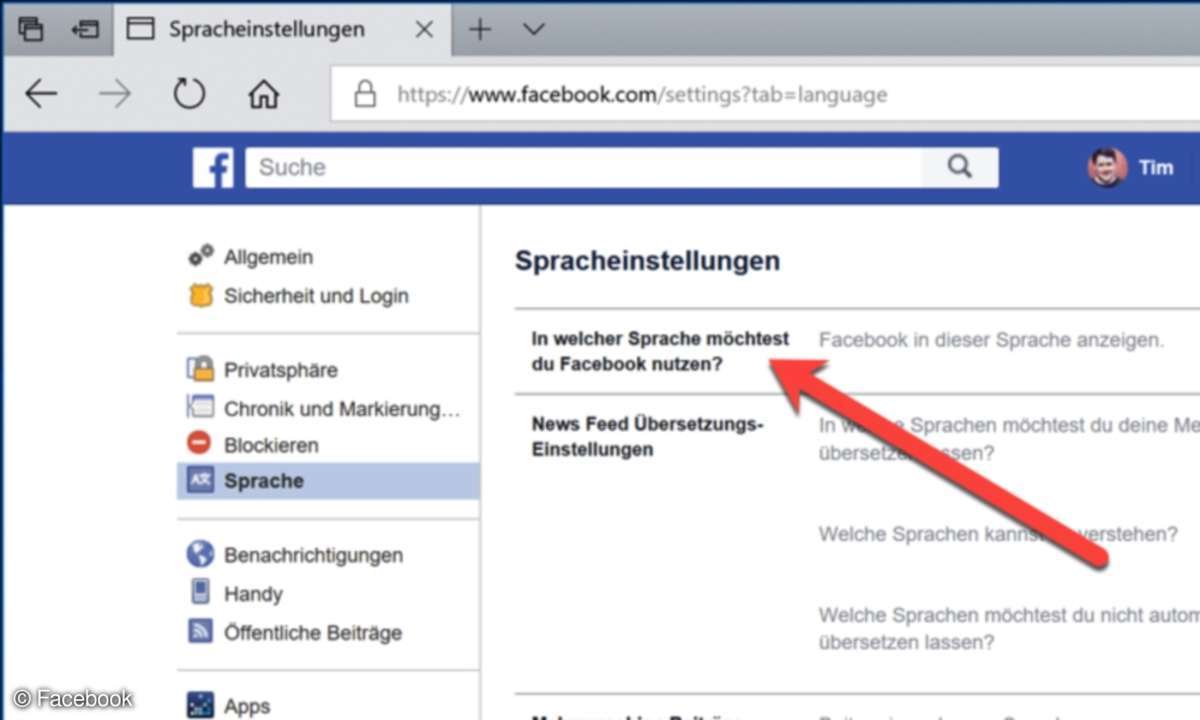Click the Facebook logo icon
The image size is (1200, 720).
(x=213, y=167)
